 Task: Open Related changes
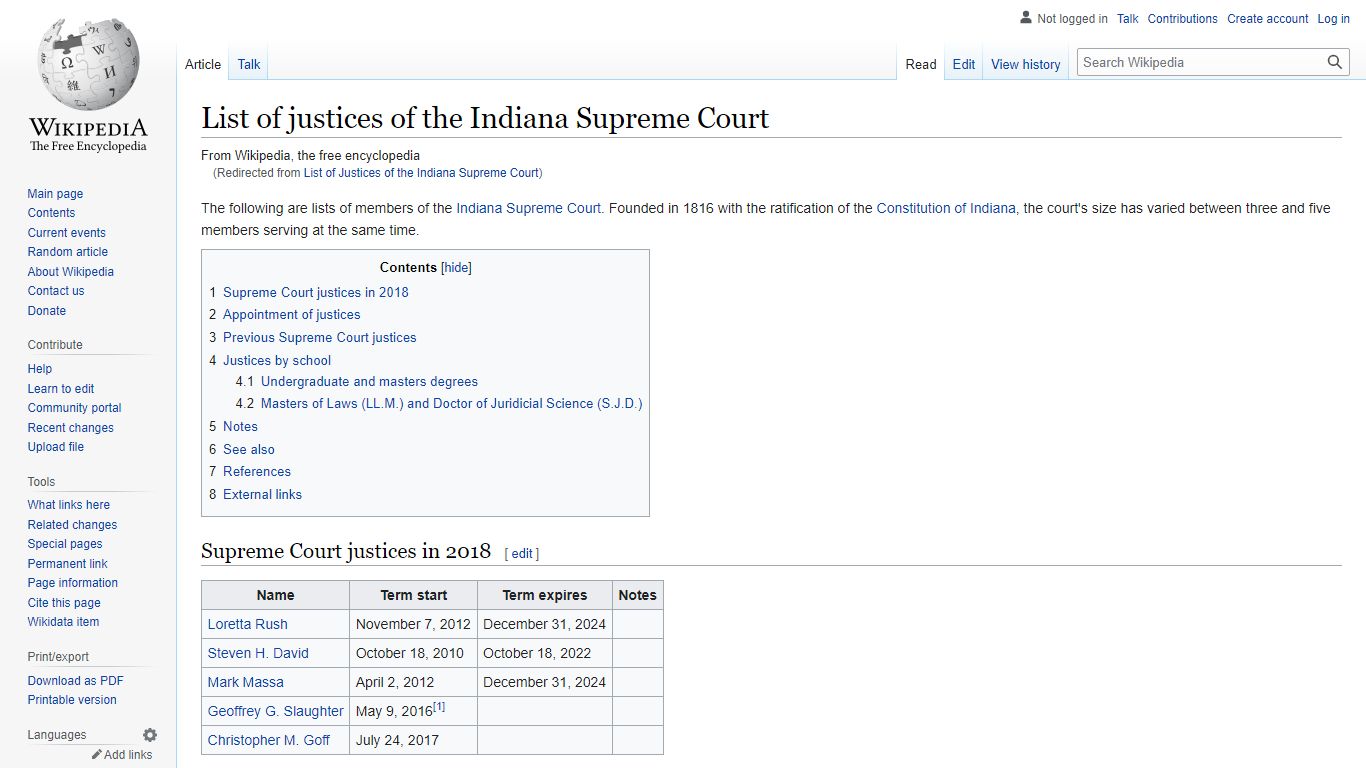click(72, 525)
